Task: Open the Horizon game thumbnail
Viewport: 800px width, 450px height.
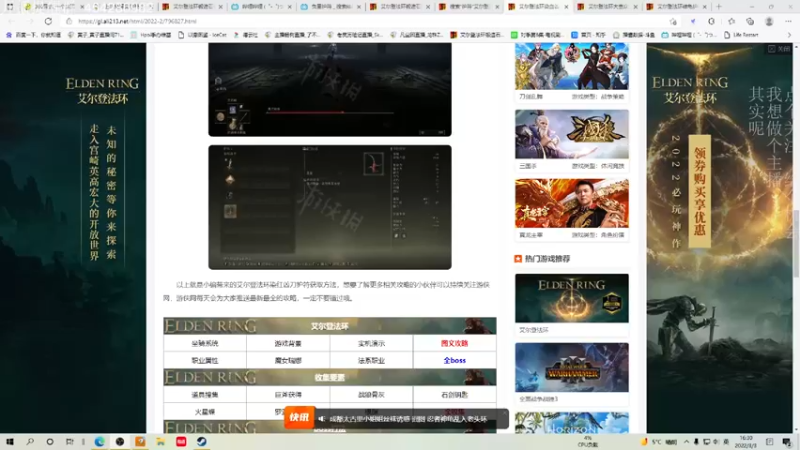Action: click(x=571, y=422)
